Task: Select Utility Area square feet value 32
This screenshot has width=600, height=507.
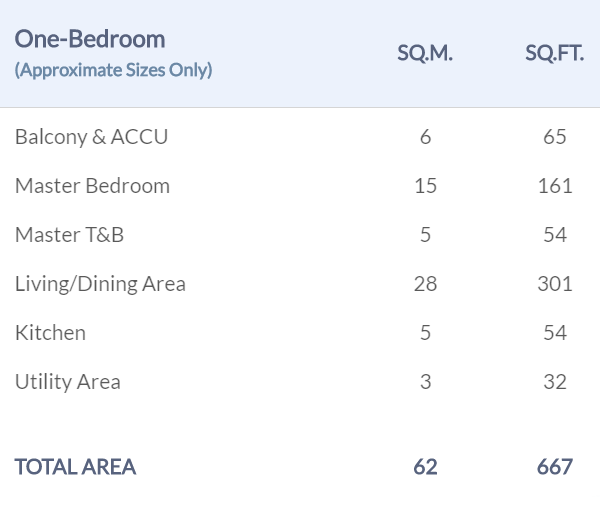Action: pyautogui.click(x=555, y=382)
